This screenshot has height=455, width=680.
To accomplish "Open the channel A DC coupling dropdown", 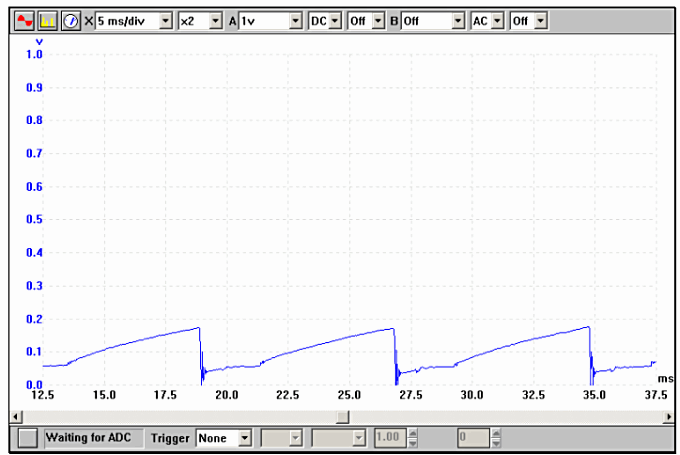I will tap(335, 20).
